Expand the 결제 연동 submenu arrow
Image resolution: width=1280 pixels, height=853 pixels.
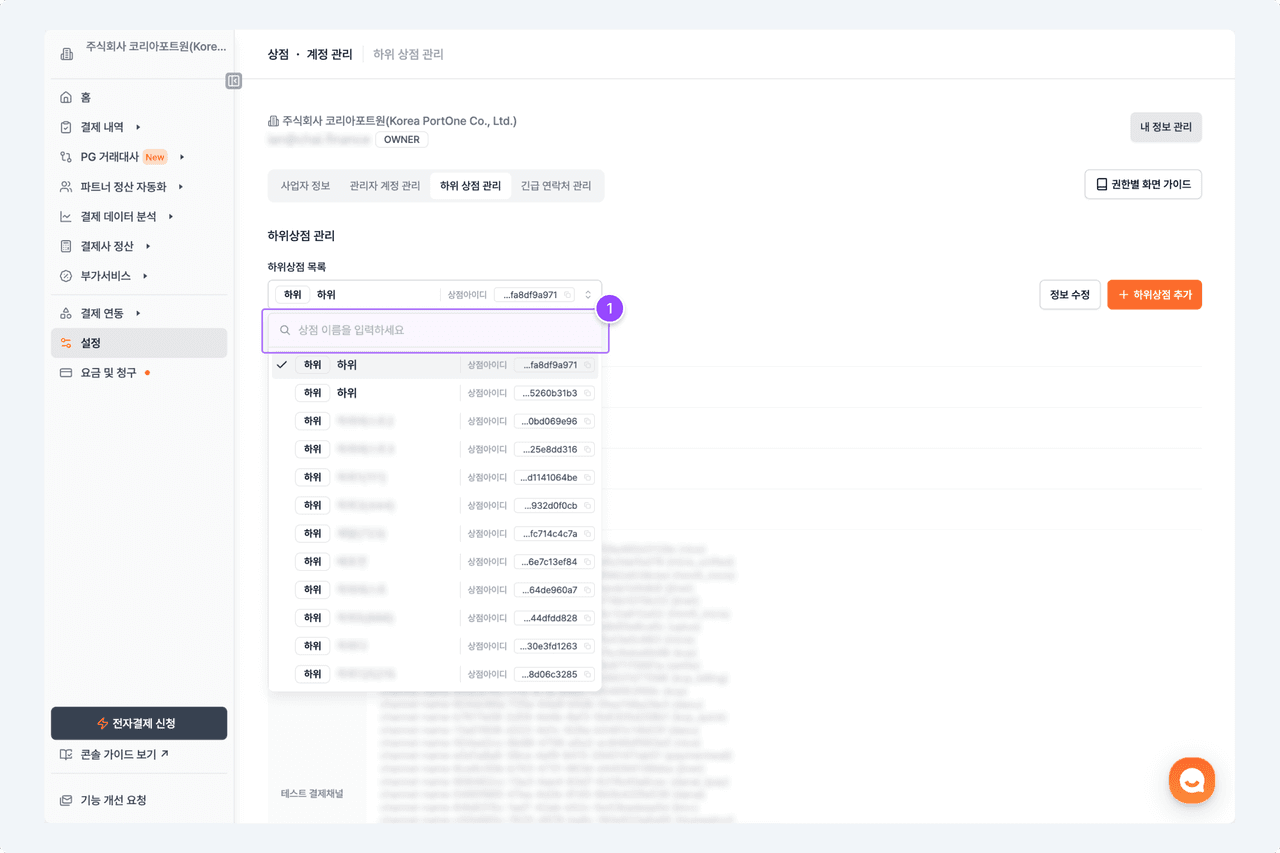138,314
